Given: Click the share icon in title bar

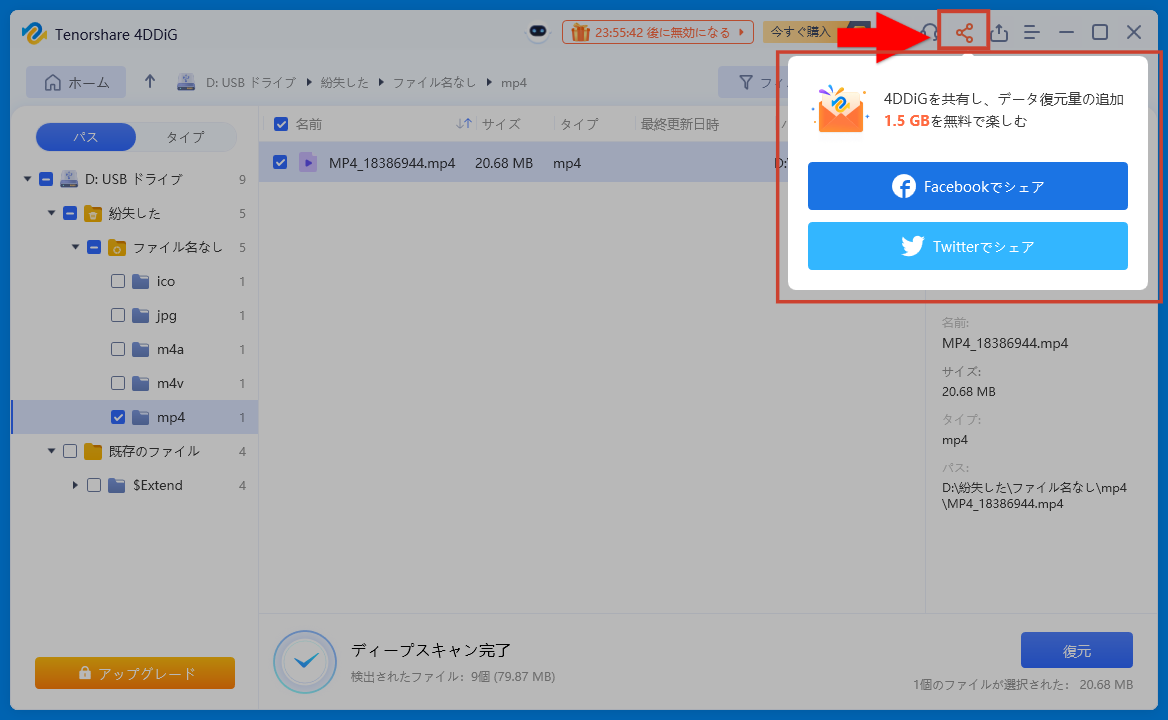Looking at the screenshot, I should 964,32.
